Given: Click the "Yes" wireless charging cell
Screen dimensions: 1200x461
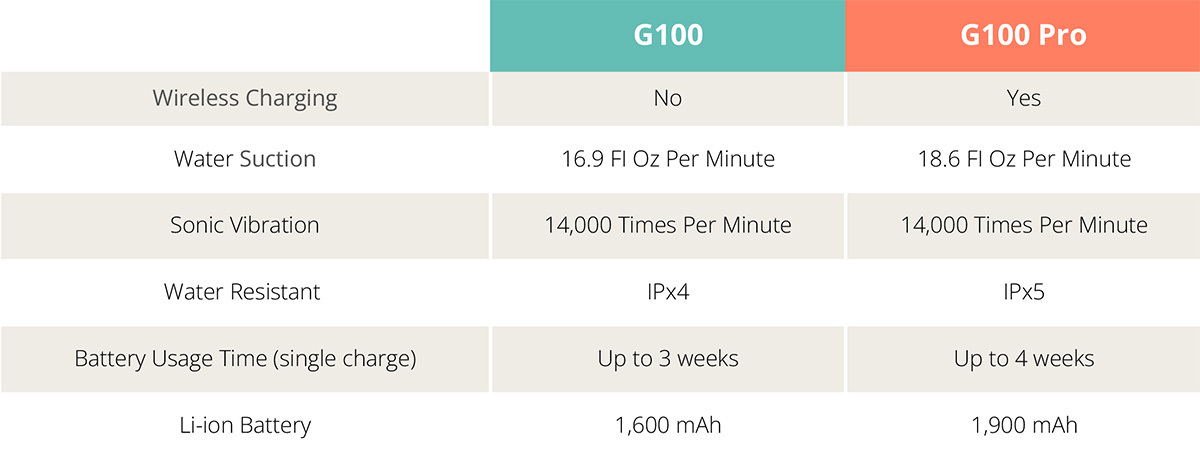Looking at the screenshot, I should (1024, 99).
